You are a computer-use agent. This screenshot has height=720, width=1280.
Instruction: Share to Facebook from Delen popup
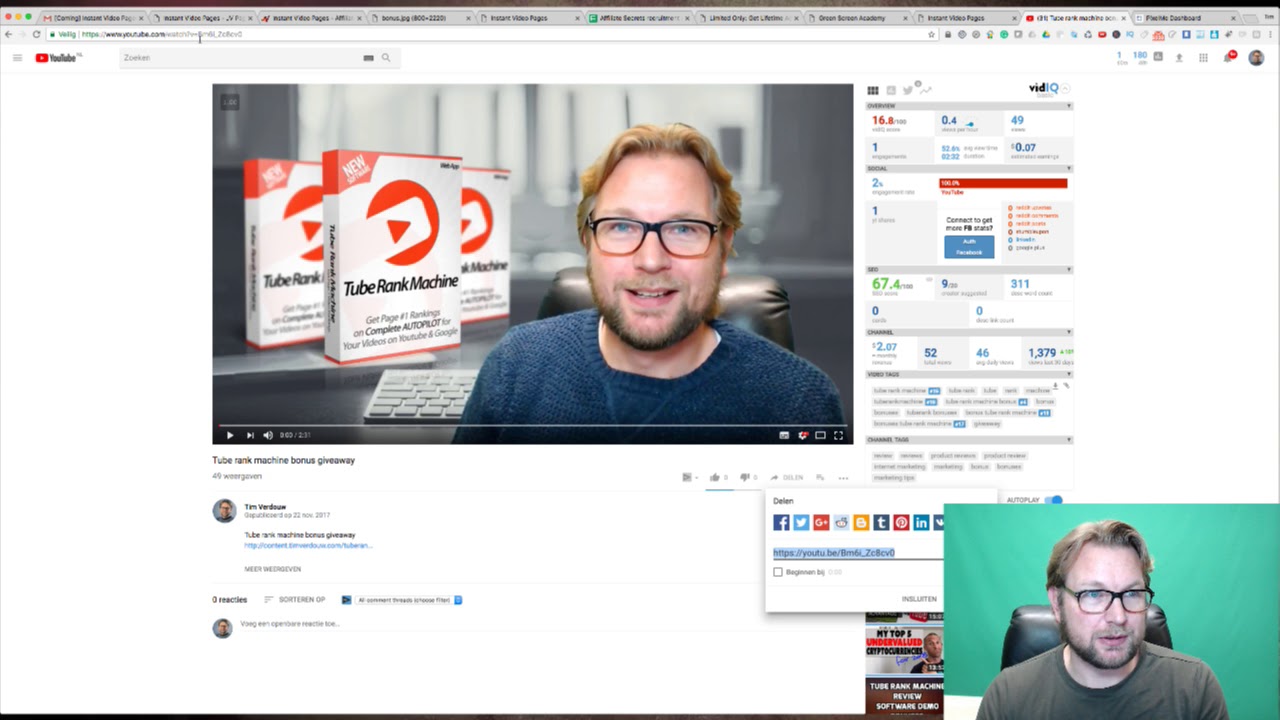tap(781, 522)
